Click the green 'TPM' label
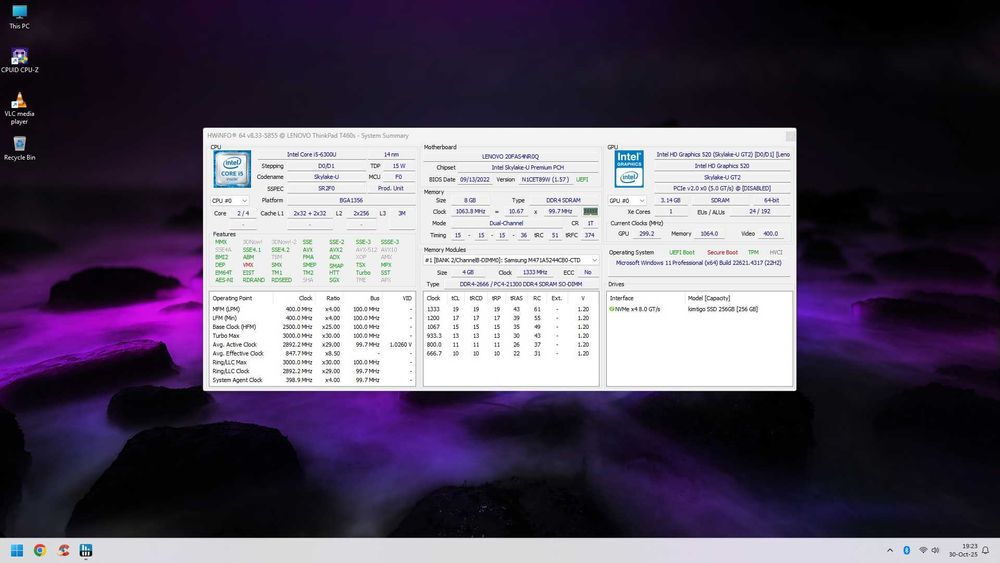This screenshot has height=563, width=1000. click(x=753, y=252)
